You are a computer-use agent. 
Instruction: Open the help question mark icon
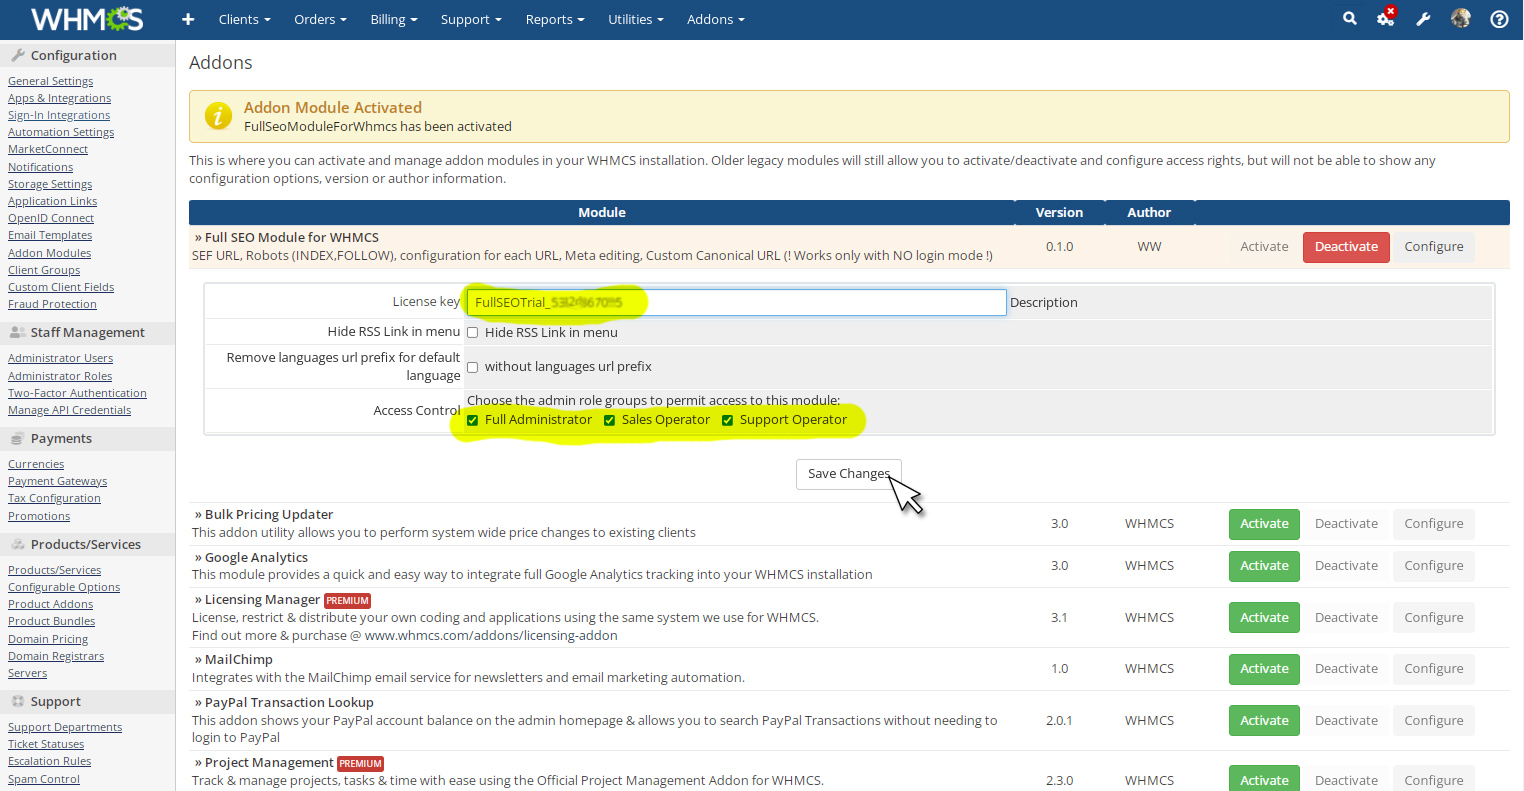coord(1499,19)
